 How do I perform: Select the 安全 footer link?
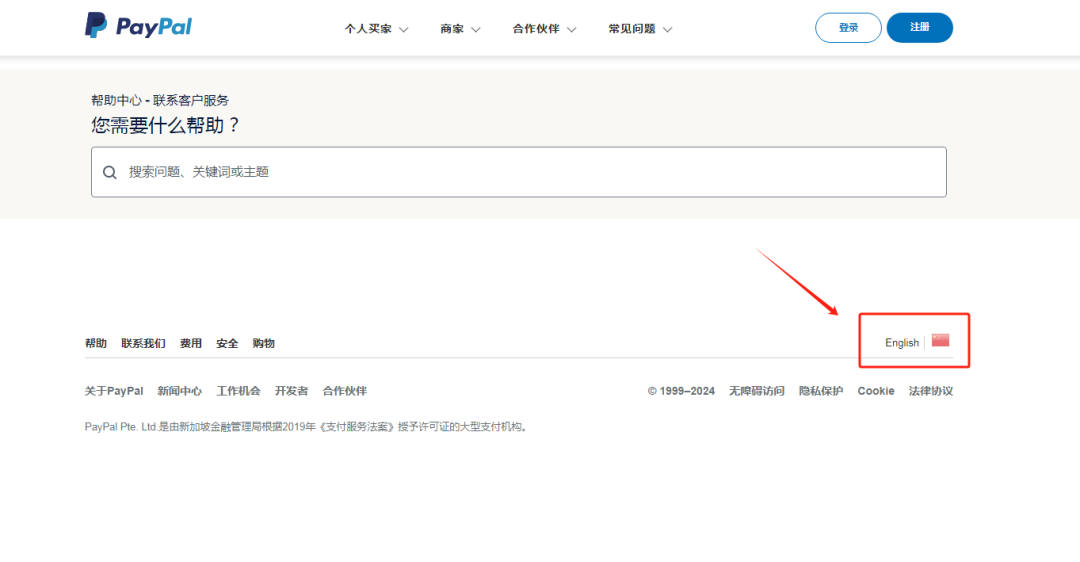point(227,343)
